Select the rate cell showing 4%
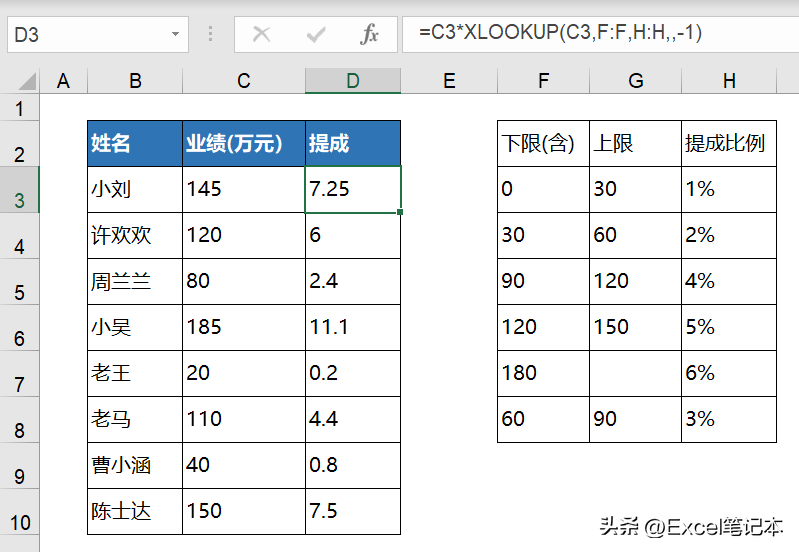799x552 pixels. click(x=729, y=282)
